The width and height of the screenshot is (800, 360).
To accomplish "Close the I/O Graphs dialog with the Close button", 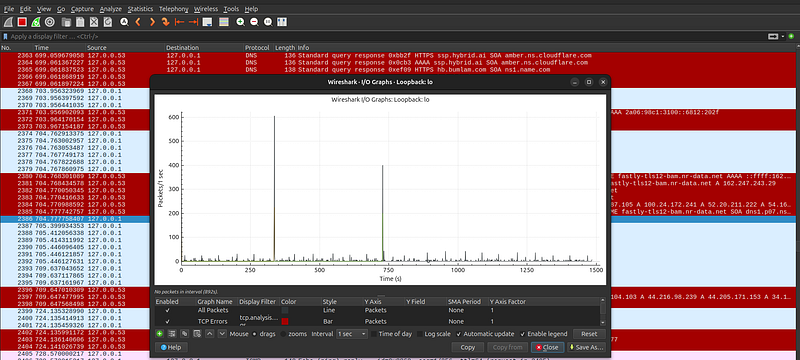I will pos(547,347).
